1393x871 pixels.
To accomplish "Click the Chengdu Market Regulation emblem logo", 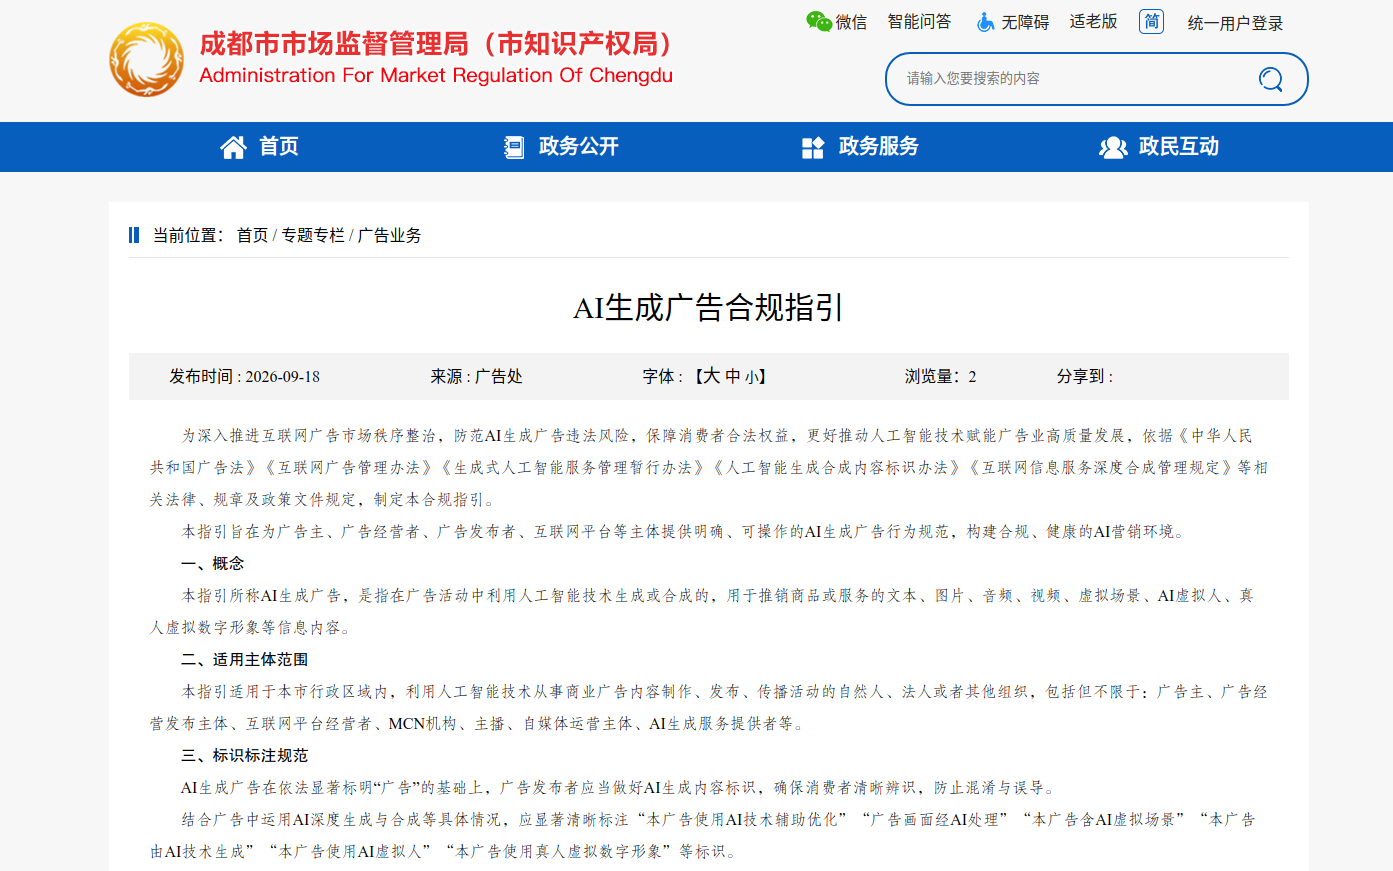I will 146,60.
